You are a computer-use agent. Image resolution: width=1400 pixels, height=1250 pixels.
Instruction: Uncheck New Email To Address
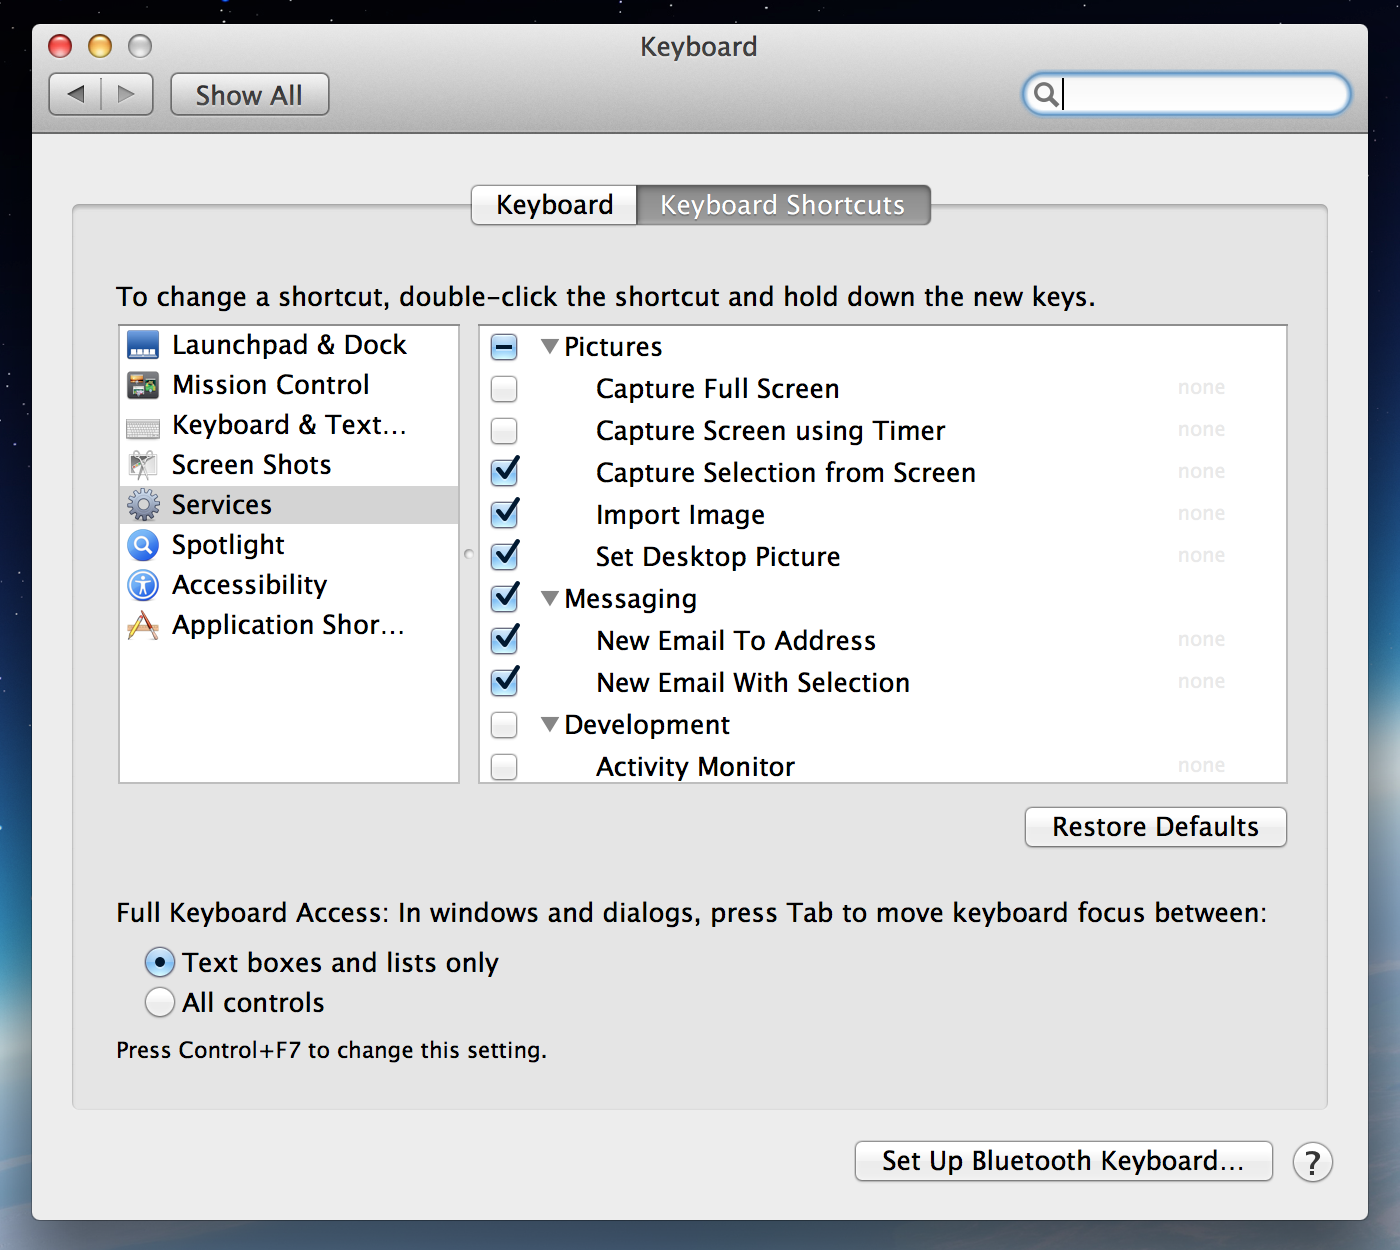pyautogui.click(x=505, y=639)
